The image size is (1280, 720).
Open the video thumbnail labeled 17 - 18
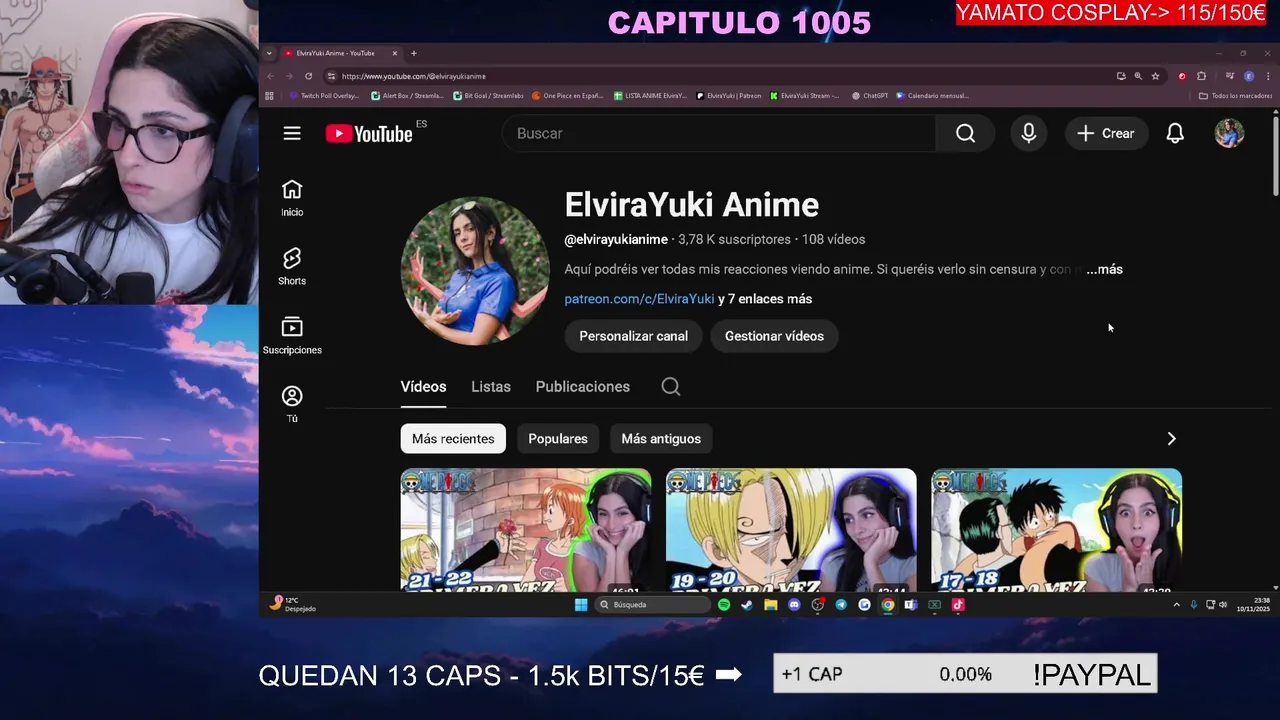[1057, 530]
